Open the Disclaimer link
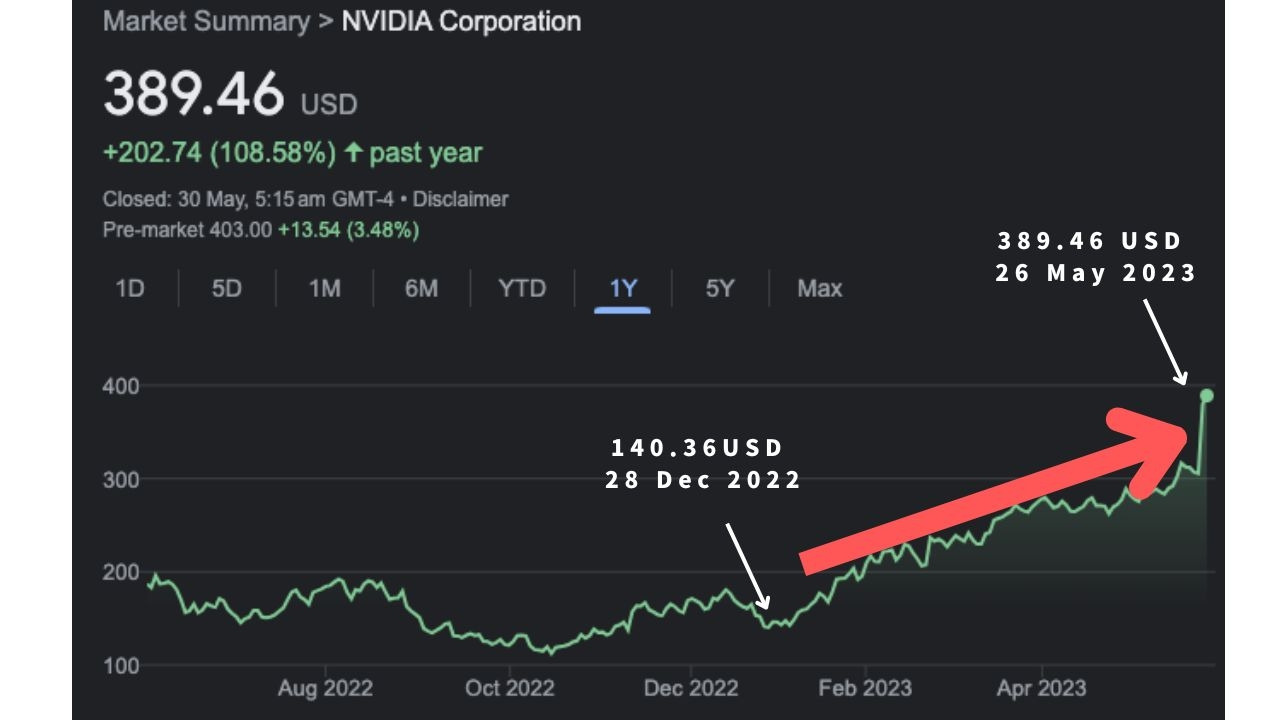This screenshot has height=720, width=1280. click(x=460, y=199)
